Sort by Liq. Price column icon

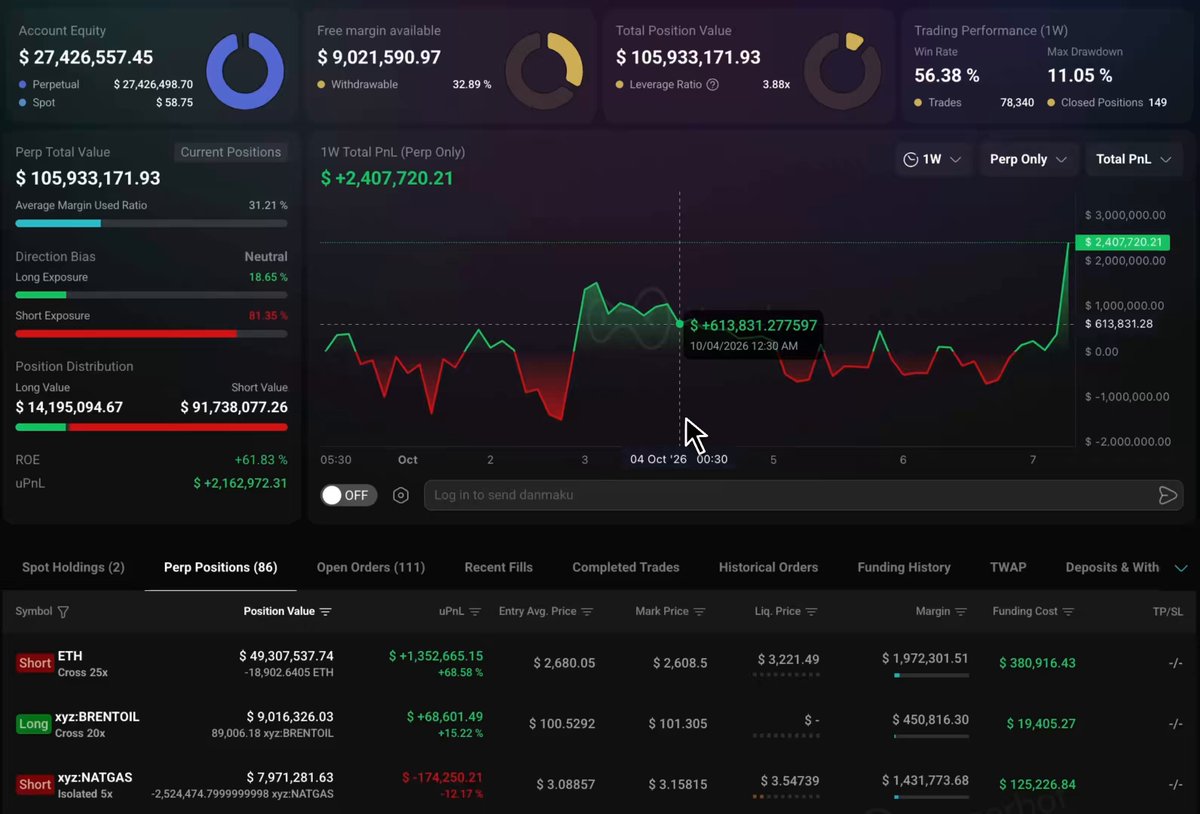[x=811, y=612]
